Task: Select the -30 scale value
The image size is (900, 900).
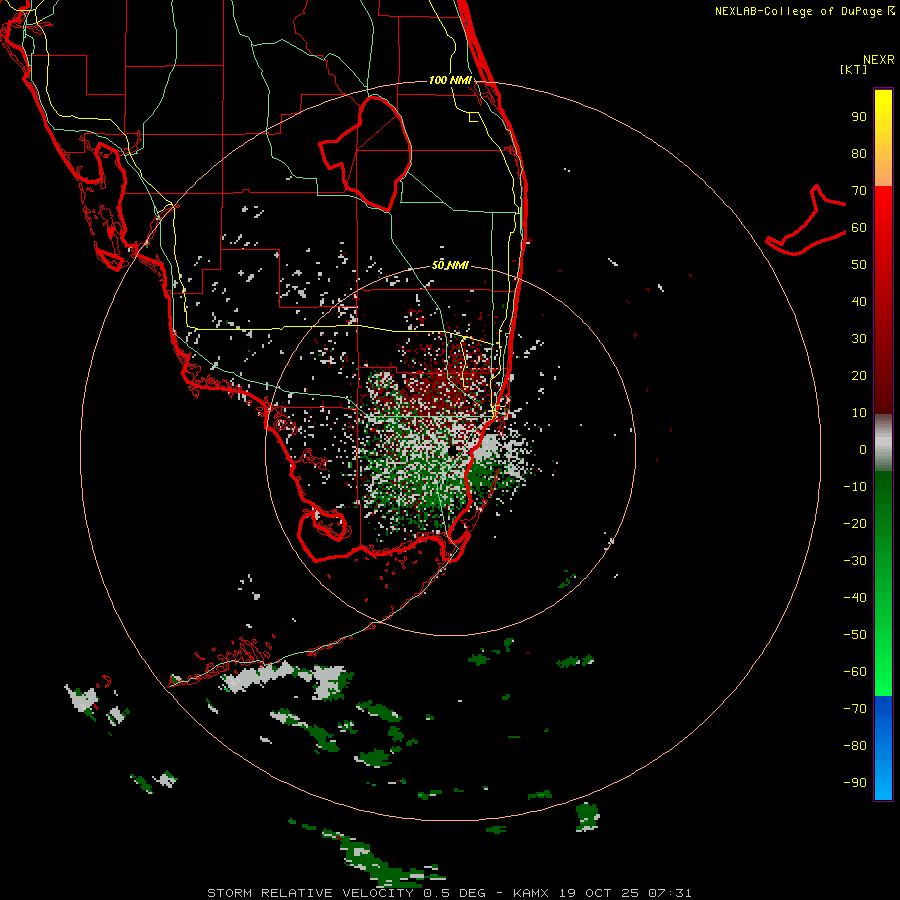Action: tap(855, 561)
